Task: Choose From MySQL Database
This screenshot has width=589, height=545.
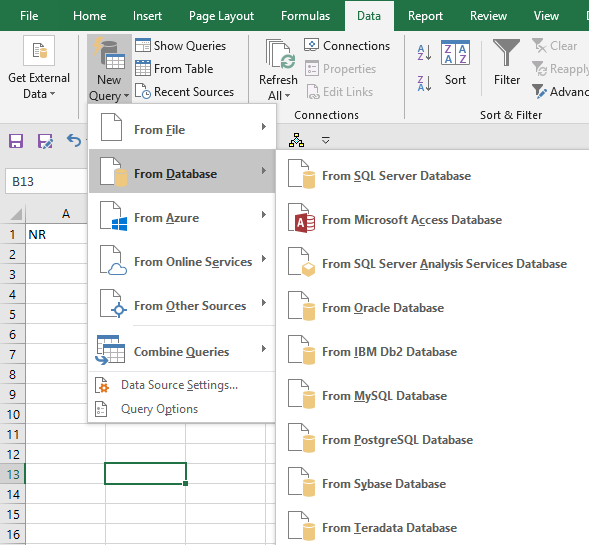Action: (433, 393)
